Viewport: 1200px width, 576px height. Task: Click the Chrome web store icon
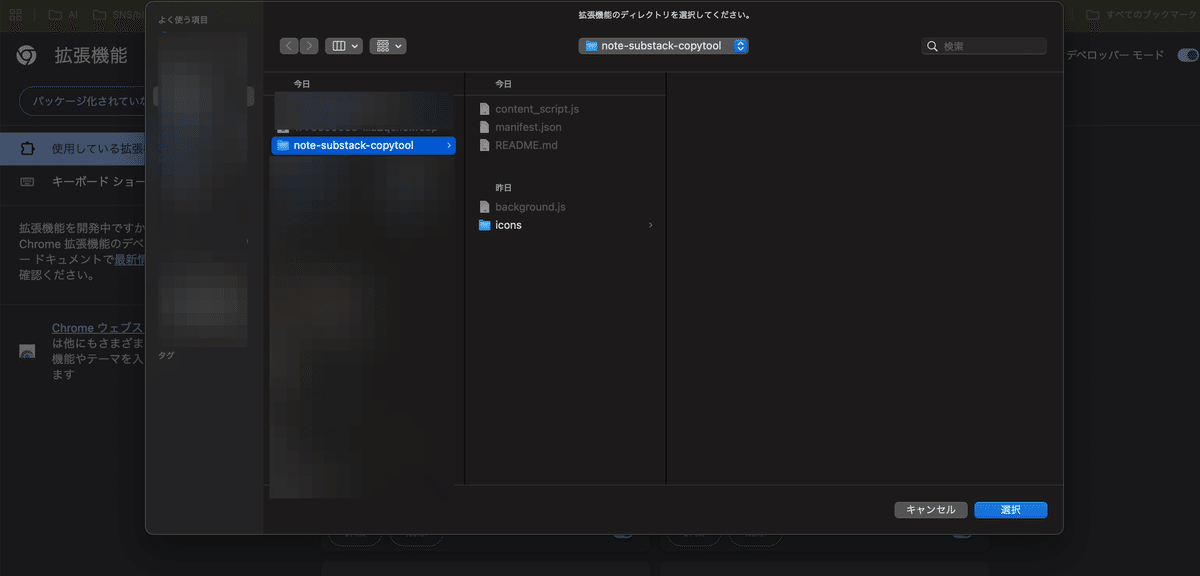28,352
